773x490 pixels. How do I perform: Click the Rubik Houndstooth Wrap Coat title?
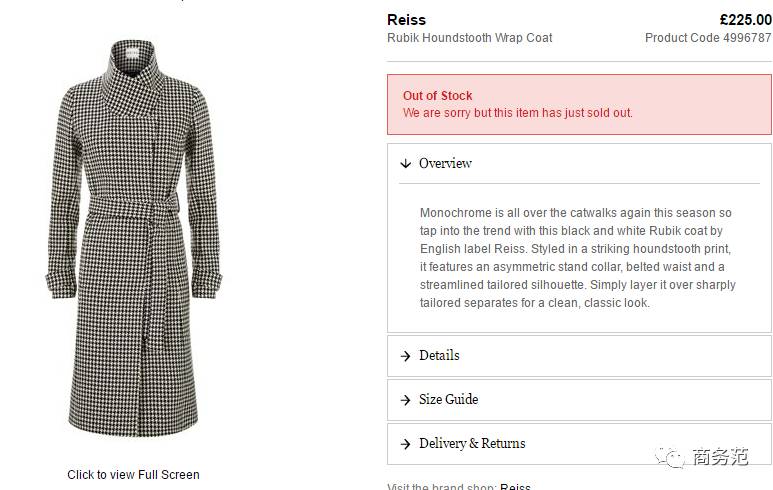point(469,38)
